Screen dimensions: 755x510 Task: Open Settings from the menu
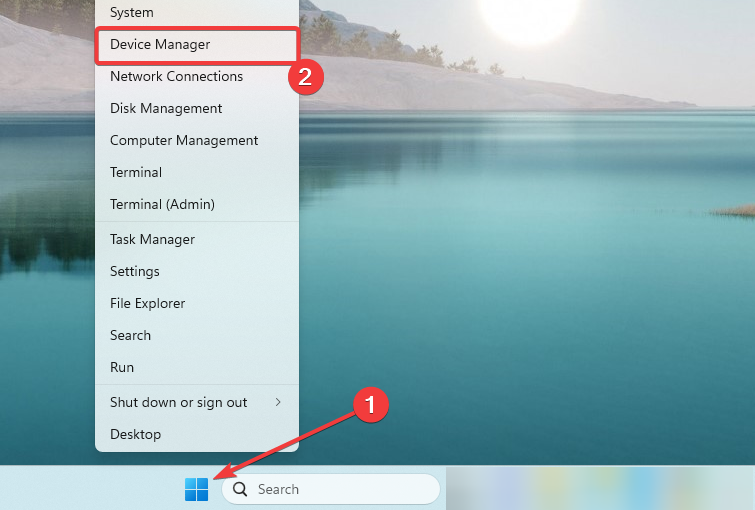click(x=197, y=271)
